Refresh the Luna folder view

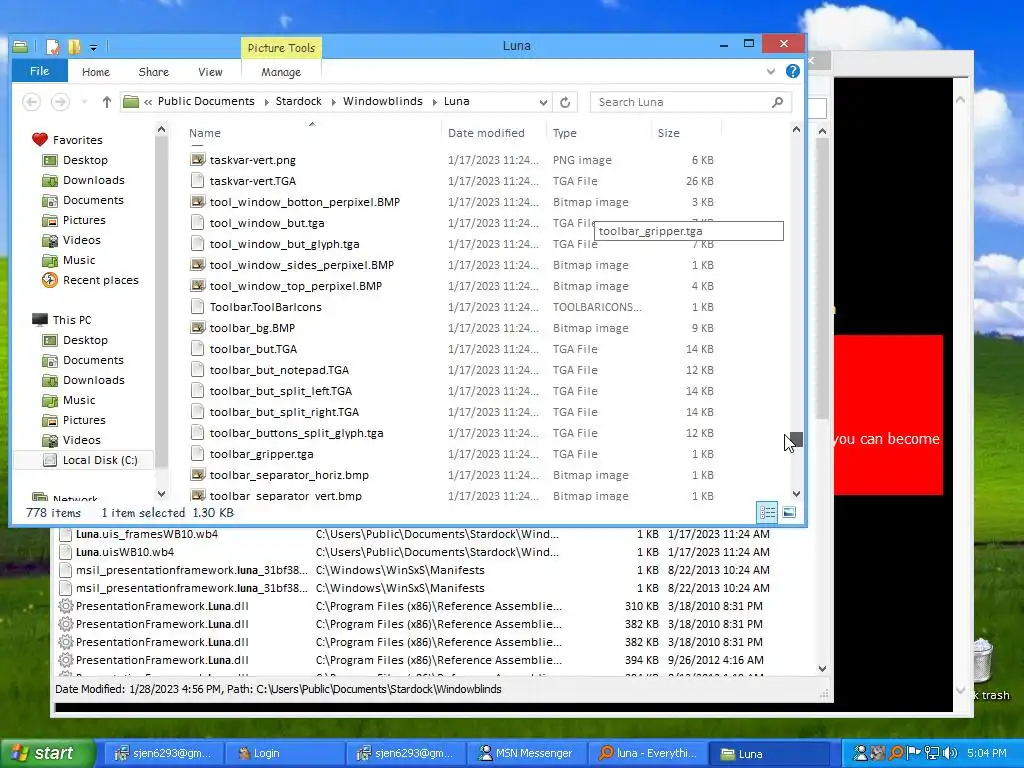pyautogui.click(x=565, y=103)
